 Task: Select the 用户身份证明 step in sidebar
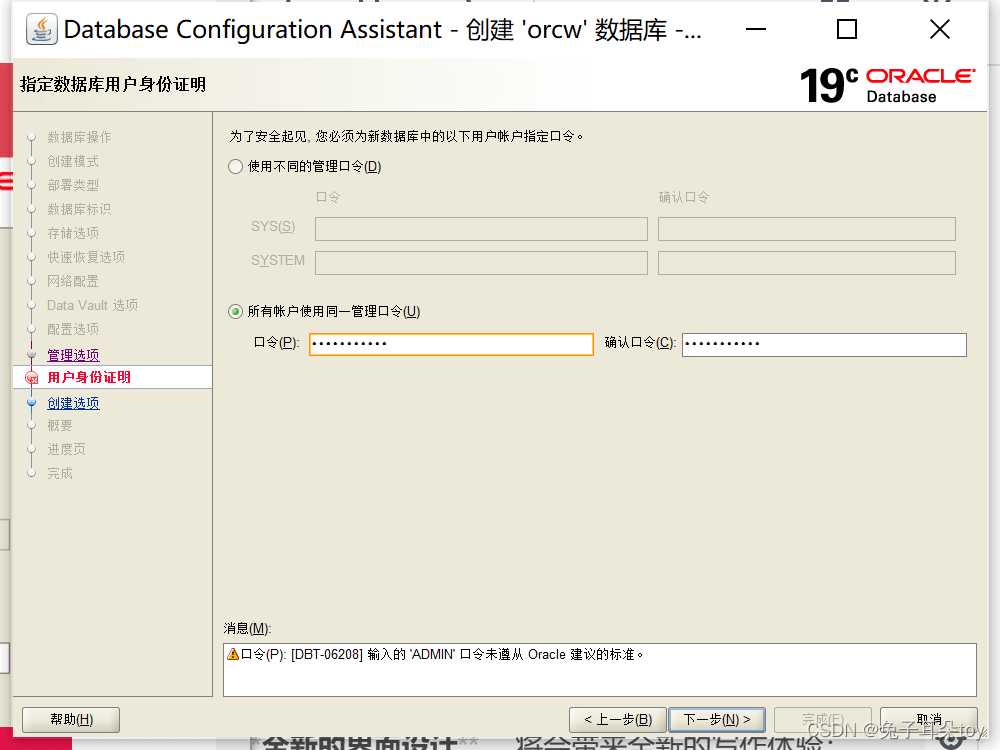[89, 378]
